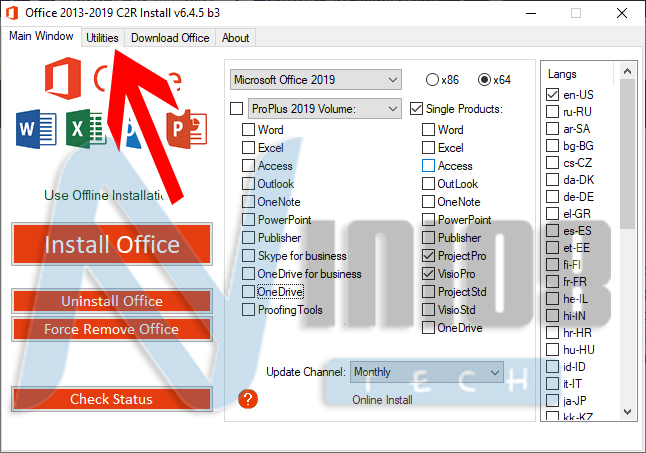Image resolution: width=646 pixels, height=453 pixels.
Task: Check PowerPoint under ProPlus 2019 Volume
Action: pyautogui.click(x=248, y=219)
